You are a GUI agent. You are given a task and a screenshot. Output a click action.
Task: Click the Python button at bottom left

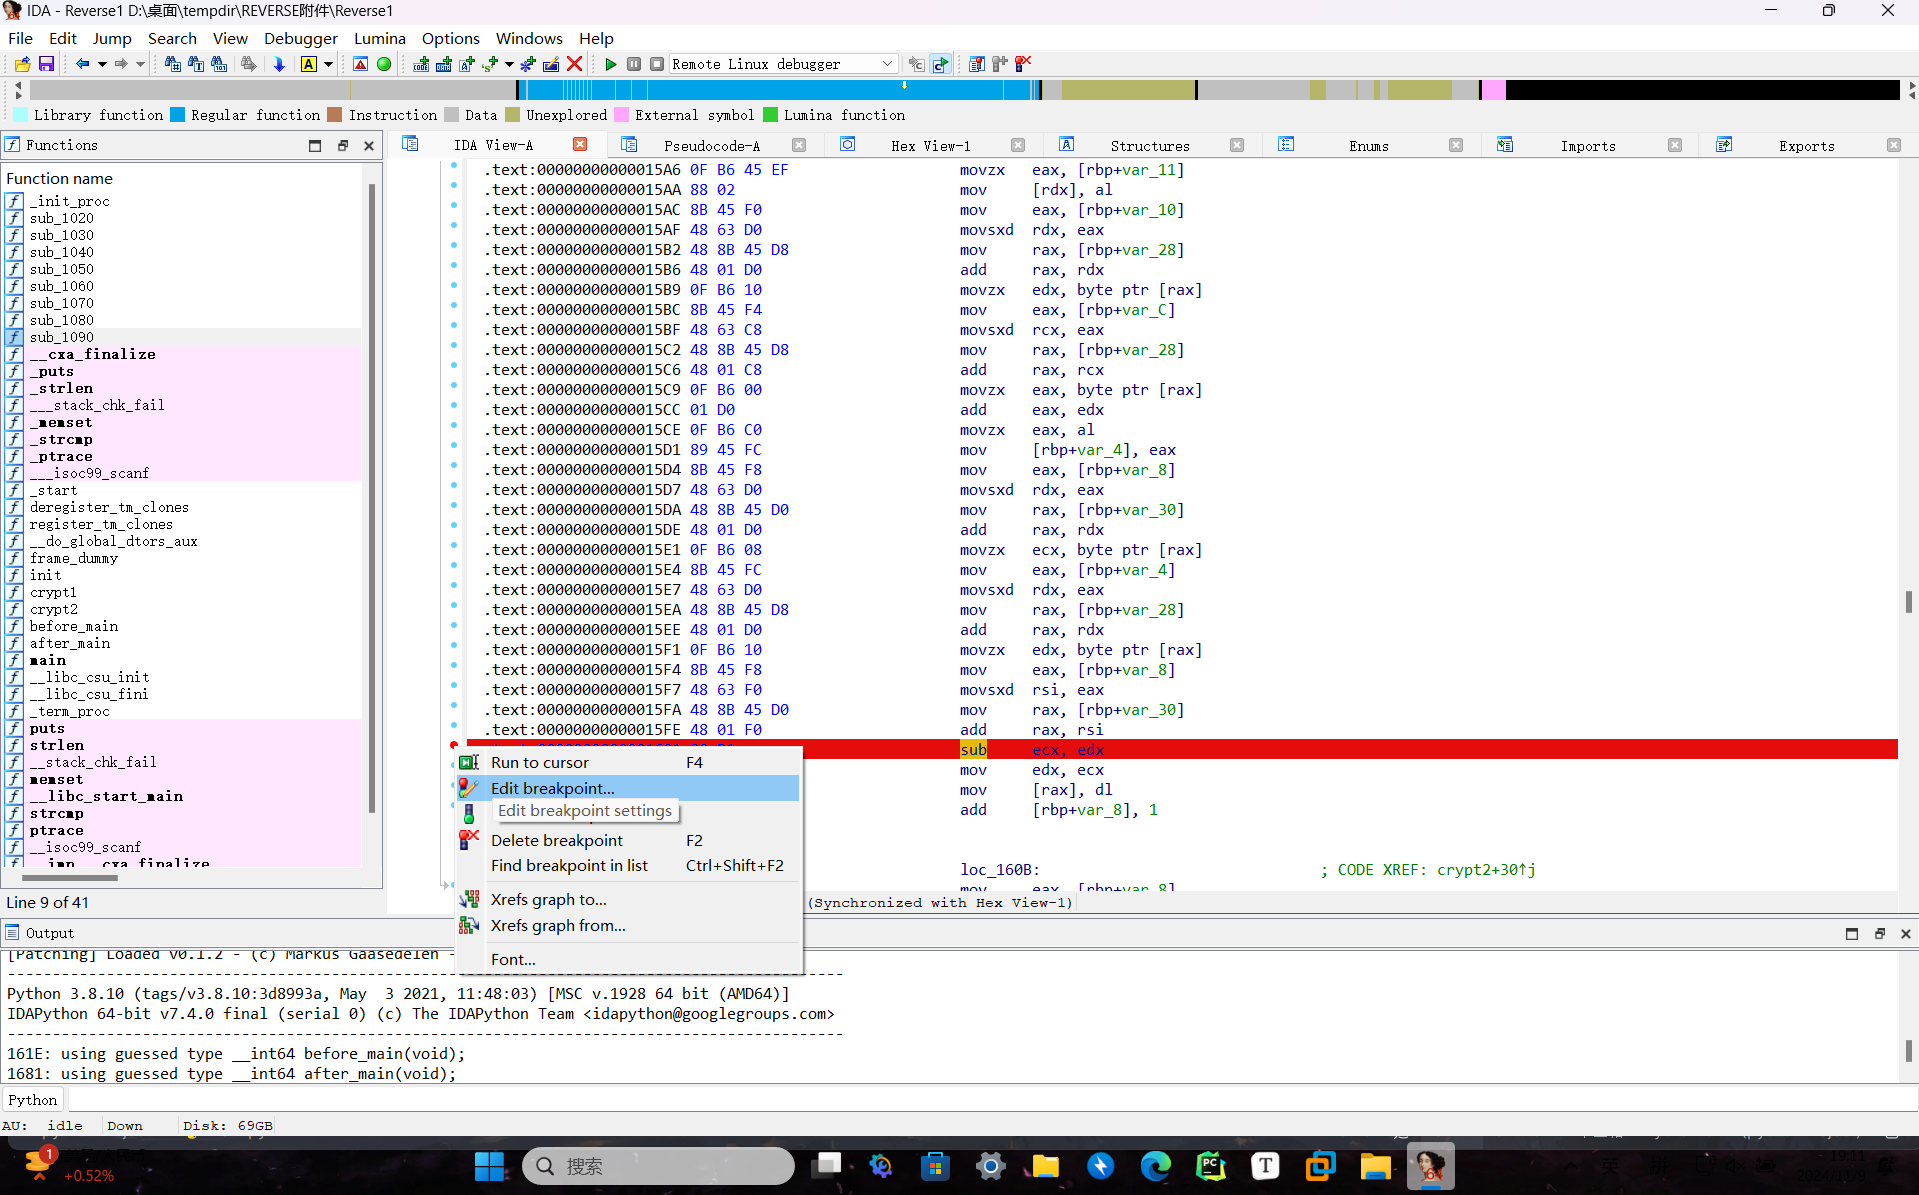(x=33, y=1099)
